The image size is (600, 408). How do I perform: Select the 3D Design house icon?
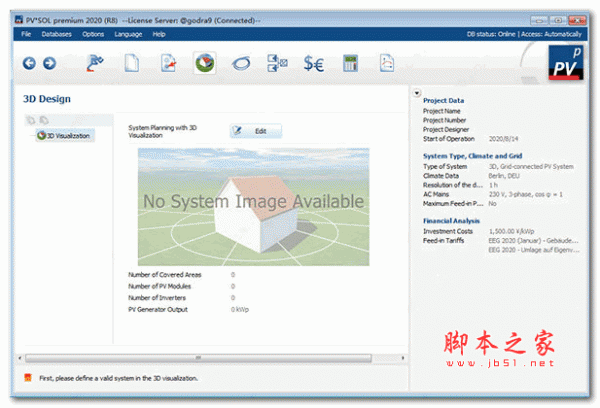205,63
